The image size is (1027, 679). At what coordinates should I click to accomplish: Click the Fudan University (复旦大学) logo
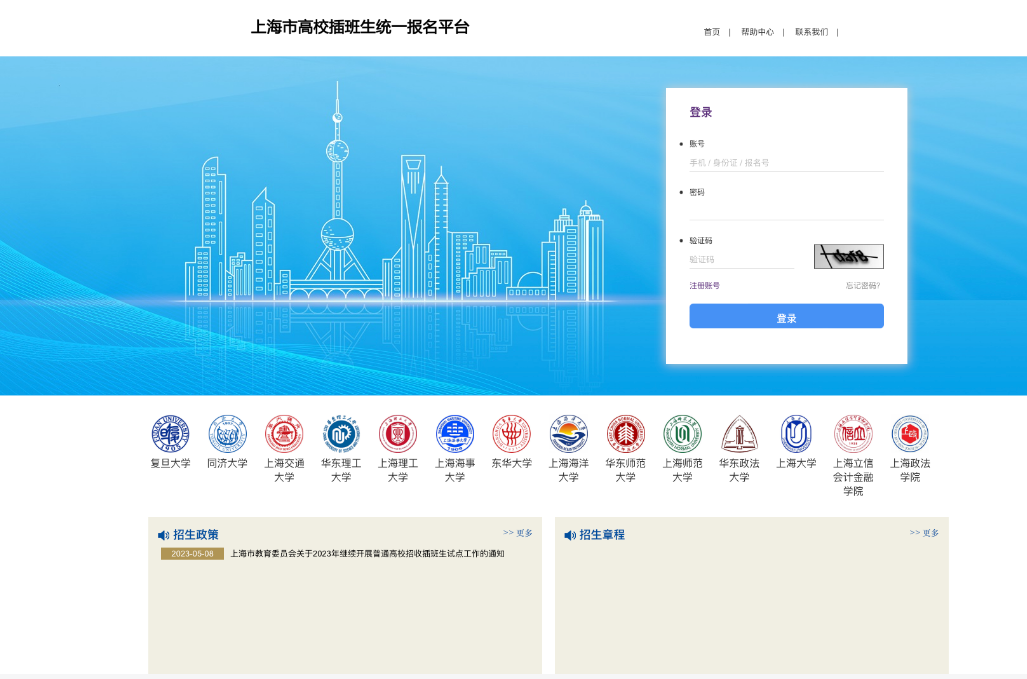(x=170, y=435)
